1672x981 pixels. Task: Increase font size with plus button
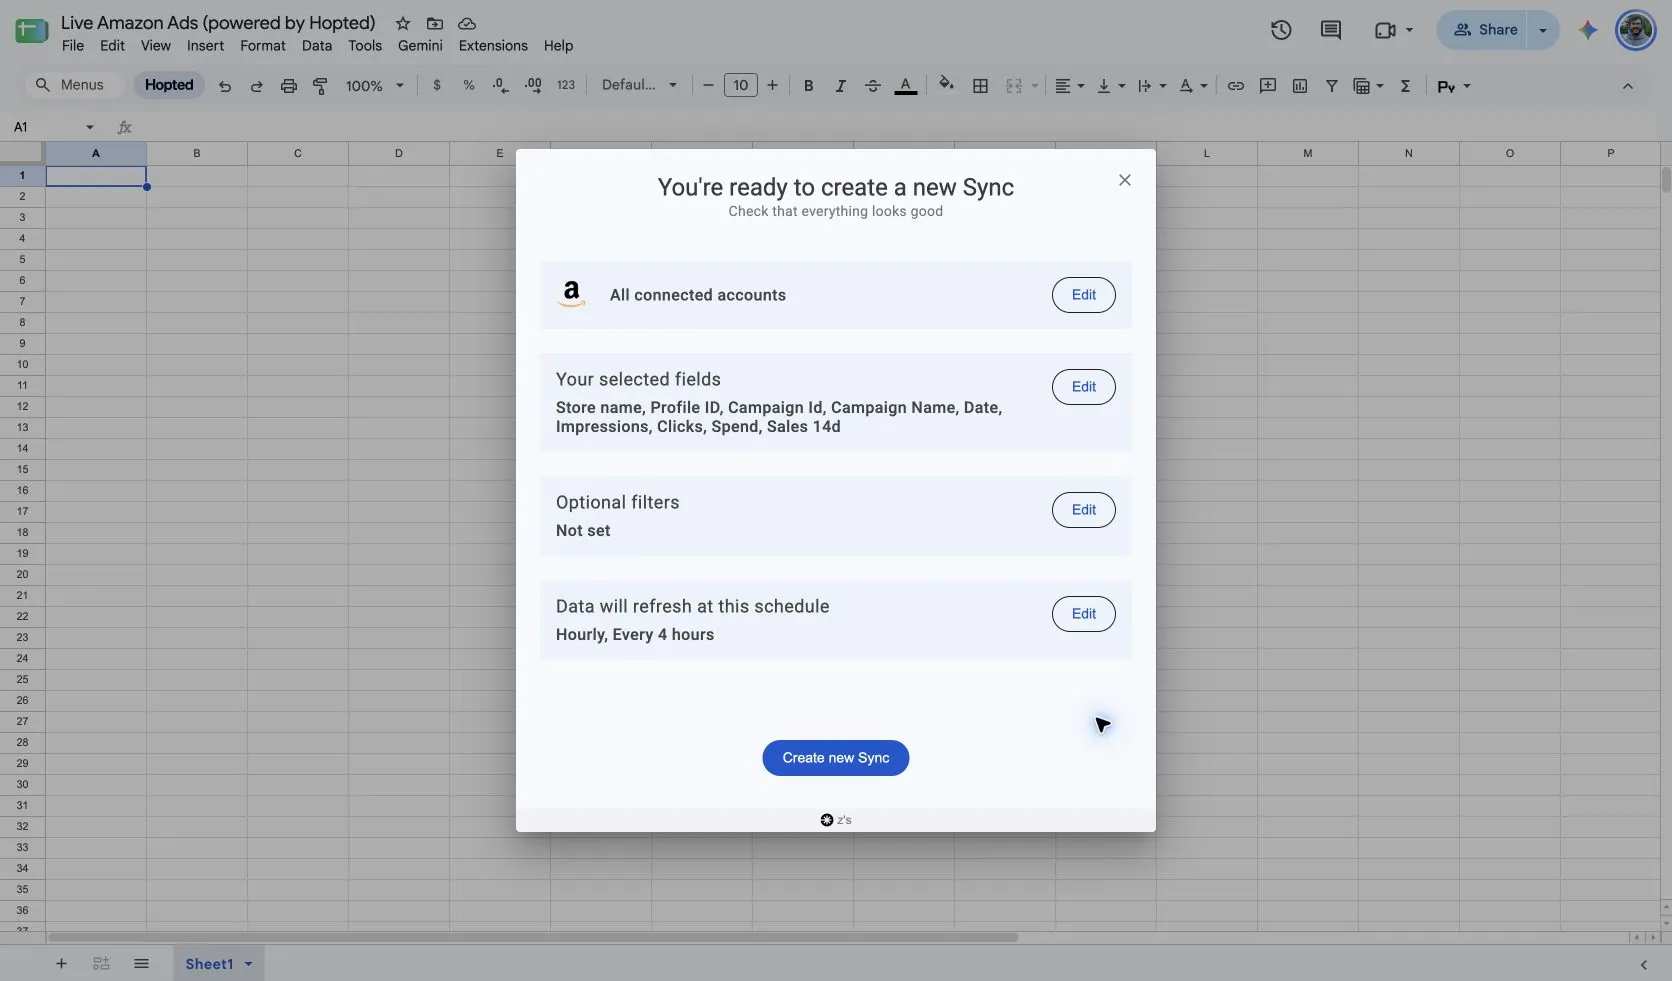point(772,86)
